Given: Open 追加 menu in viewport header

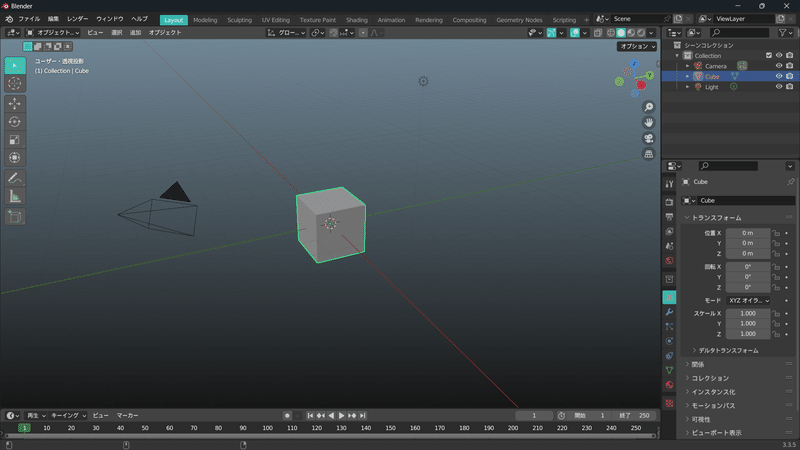Looking at the screenshot, I should tap(135, 33).
